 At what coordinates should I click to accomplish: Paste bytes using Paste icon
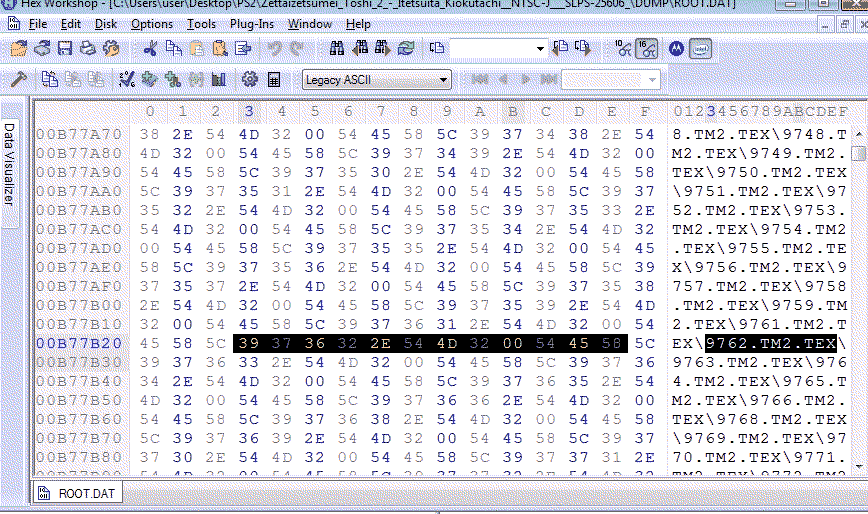pyautogui.click(x=197, y=49)
